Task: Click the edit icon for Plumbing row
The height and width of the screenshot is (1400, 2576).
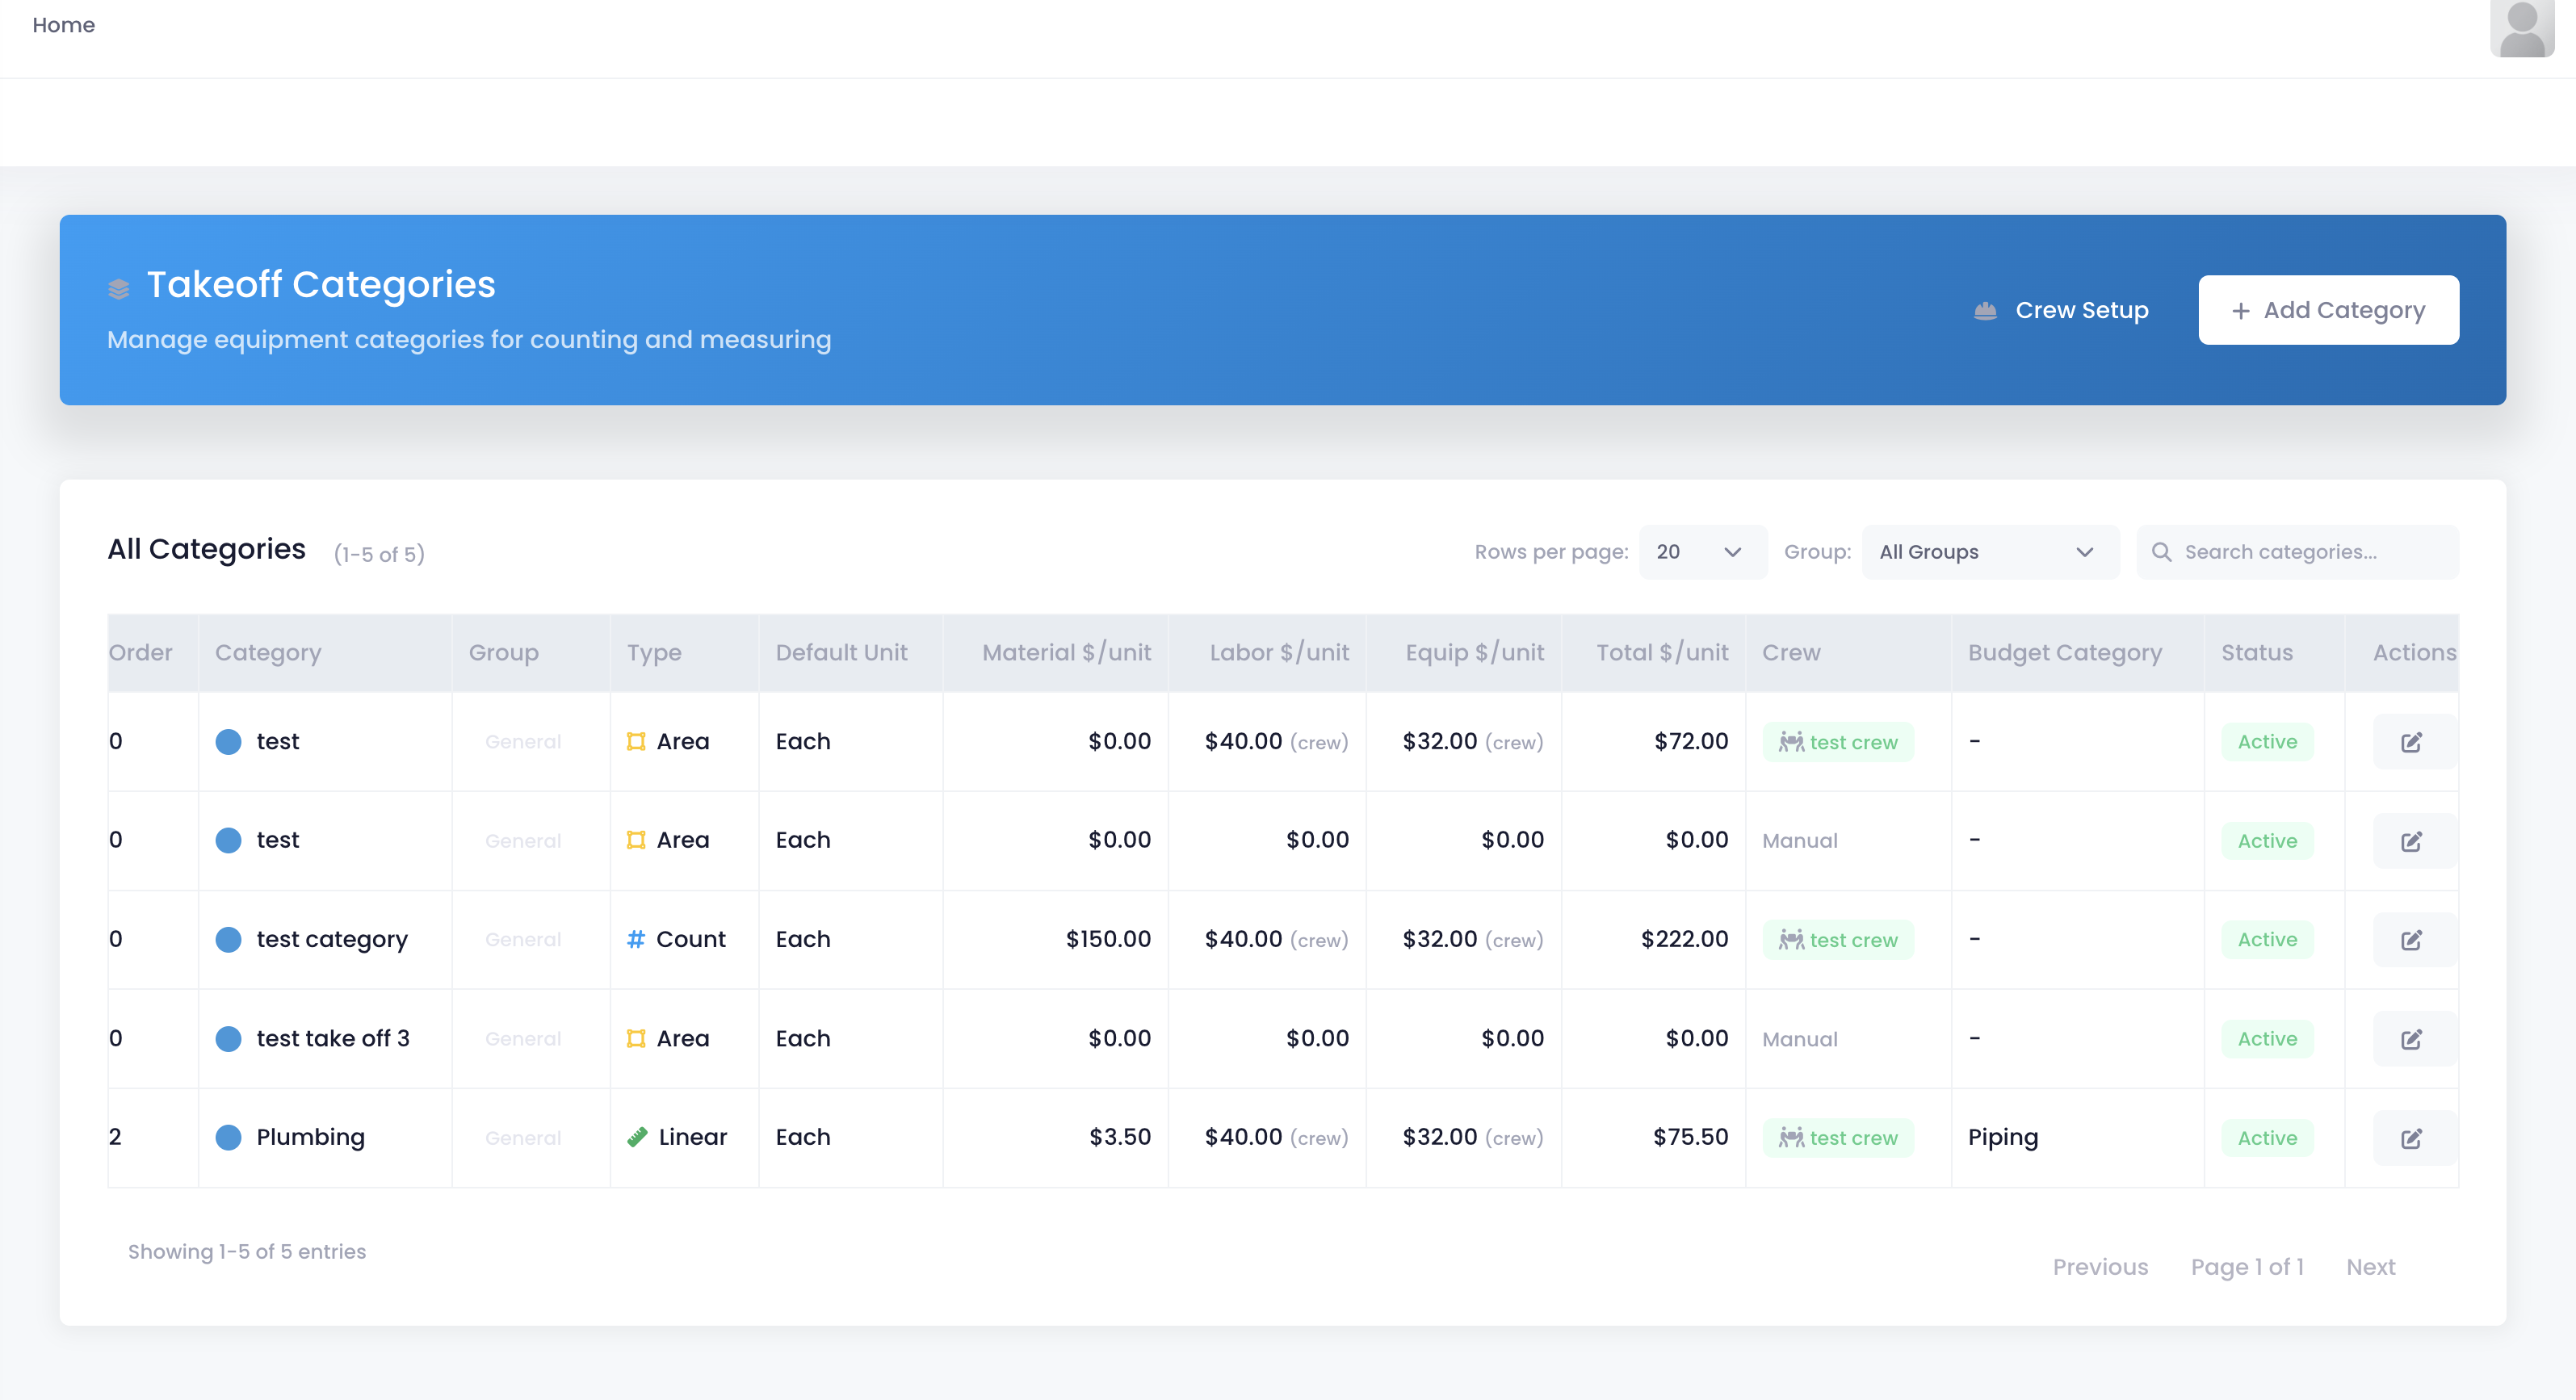Action: pyautogui.click(x=2411, y=1138)
